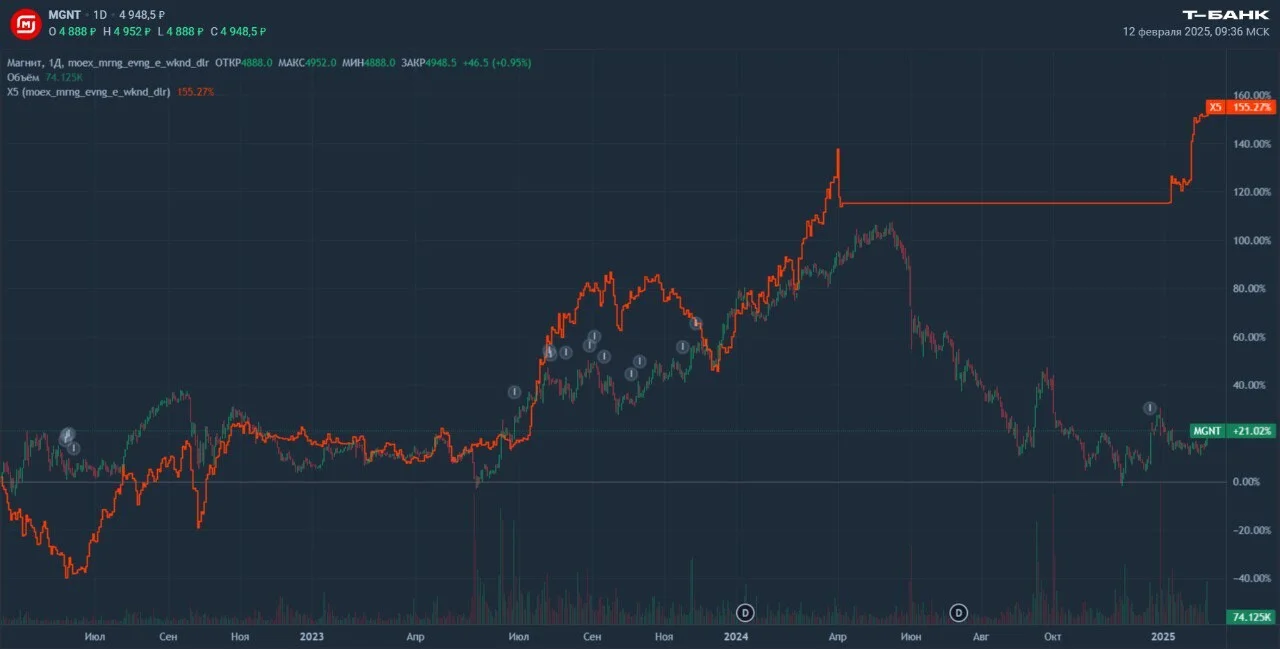Viewport: 1280px width, 649px height.
Task: Click the 60.00% price scale label
Action: 1251,337
